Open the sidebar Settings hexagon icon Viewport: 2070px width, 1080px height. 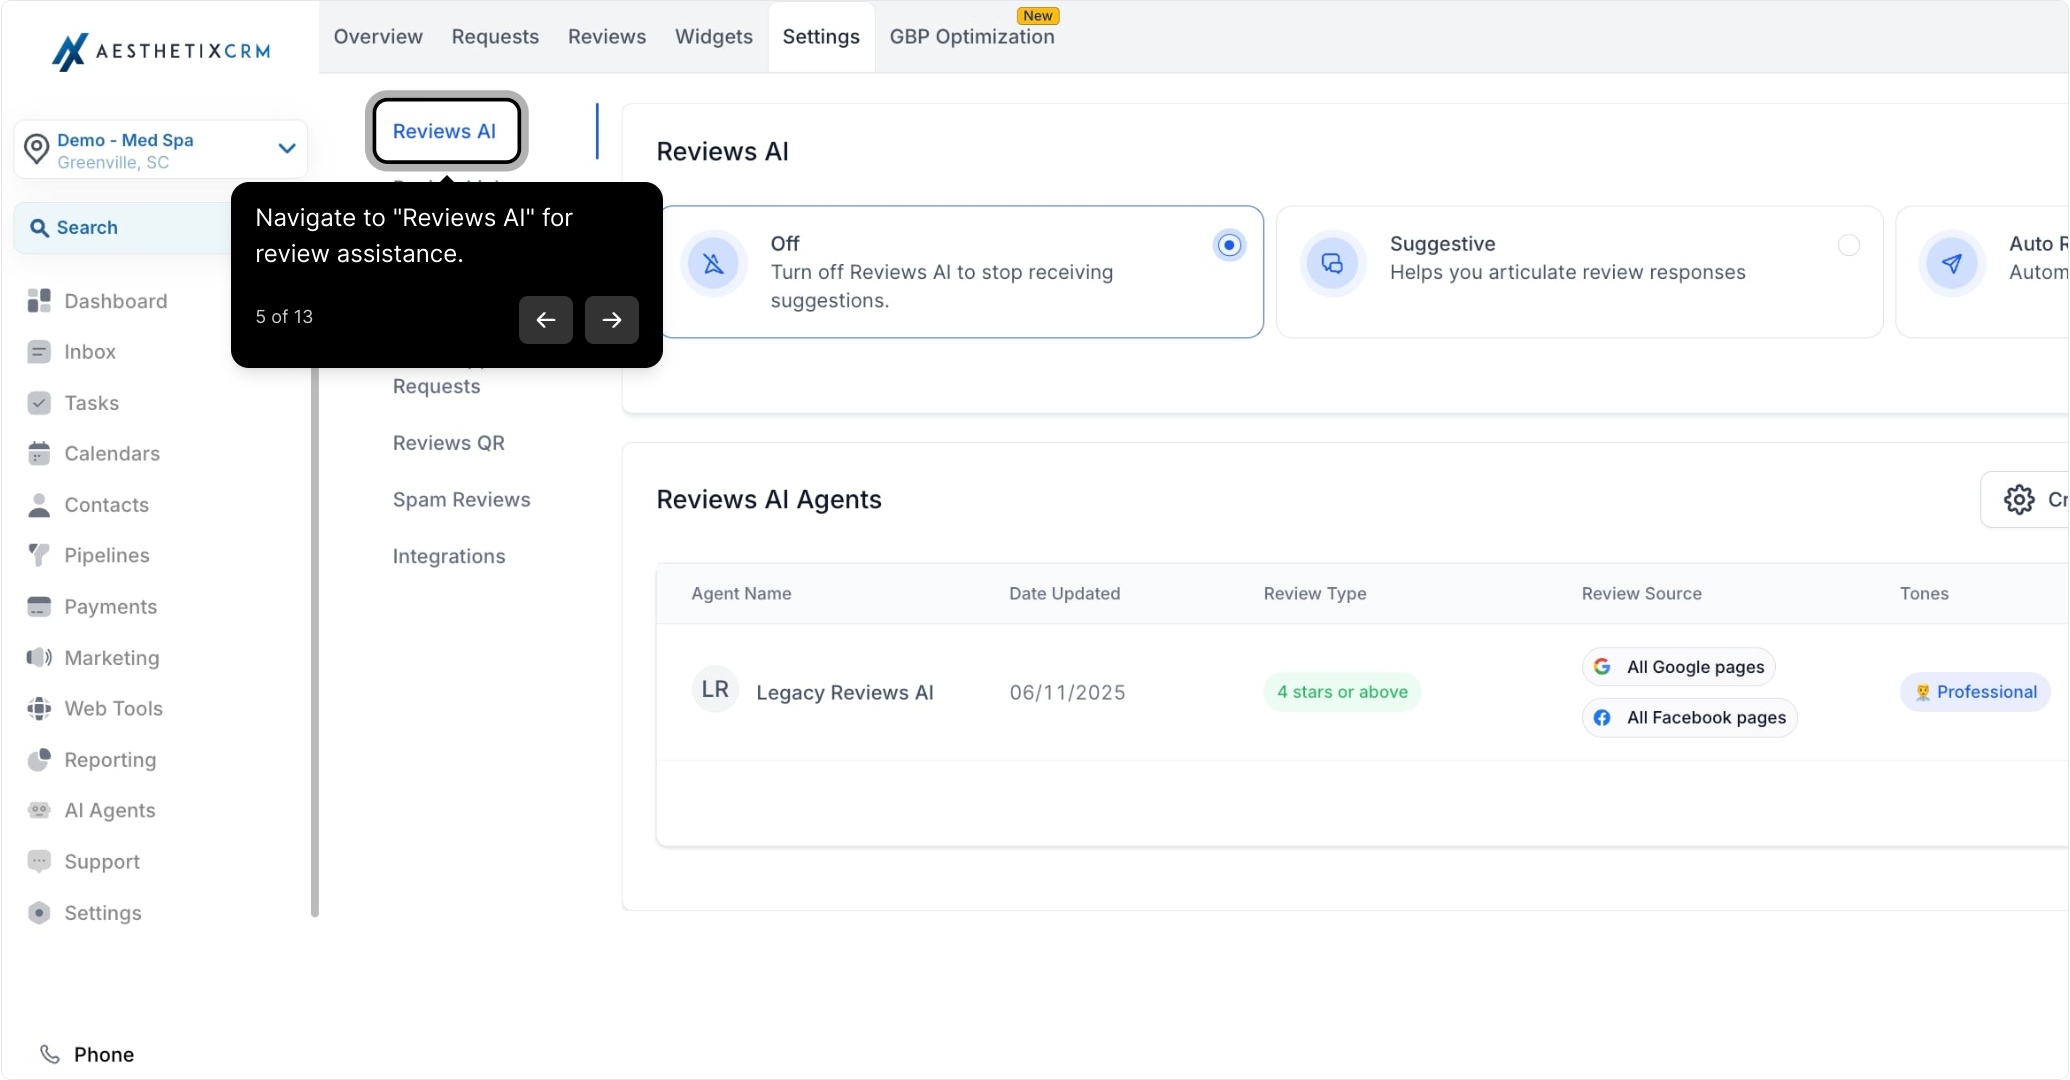click(39, 913)
